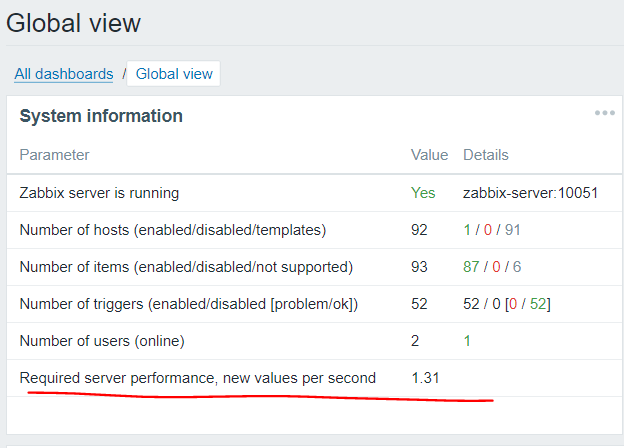624x448 pixels.
Task: Click the online users count 1
Action: pos(467,341)
